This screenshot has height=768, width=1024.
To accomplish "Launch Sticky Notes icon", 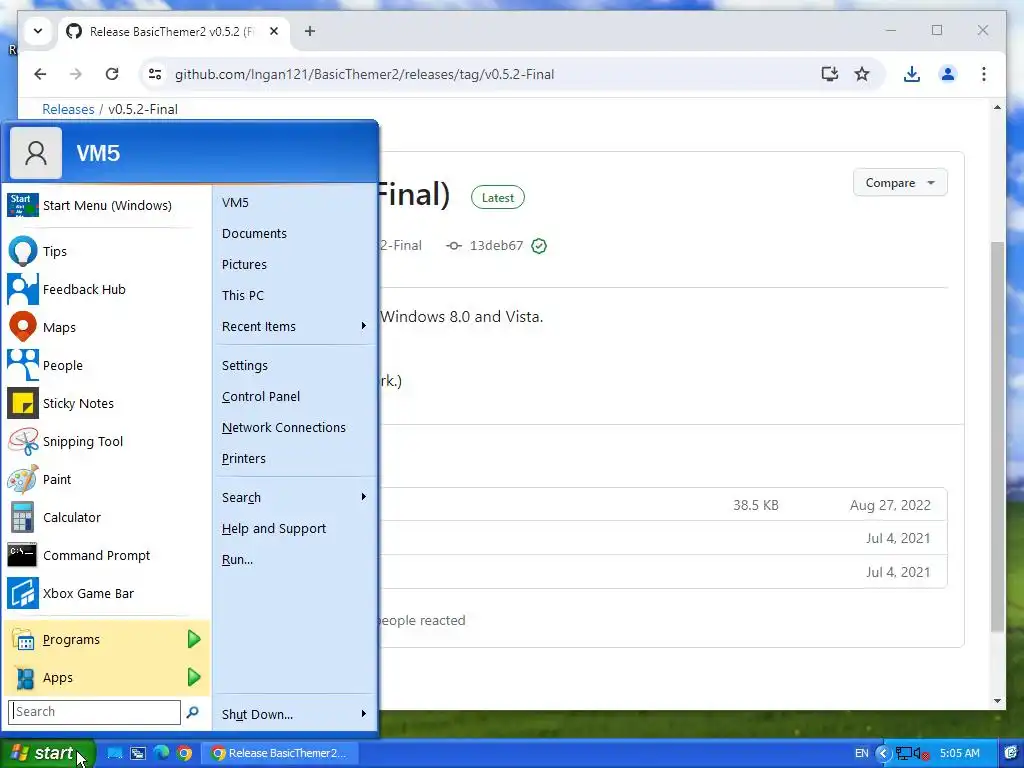I will tap(22, 403).
